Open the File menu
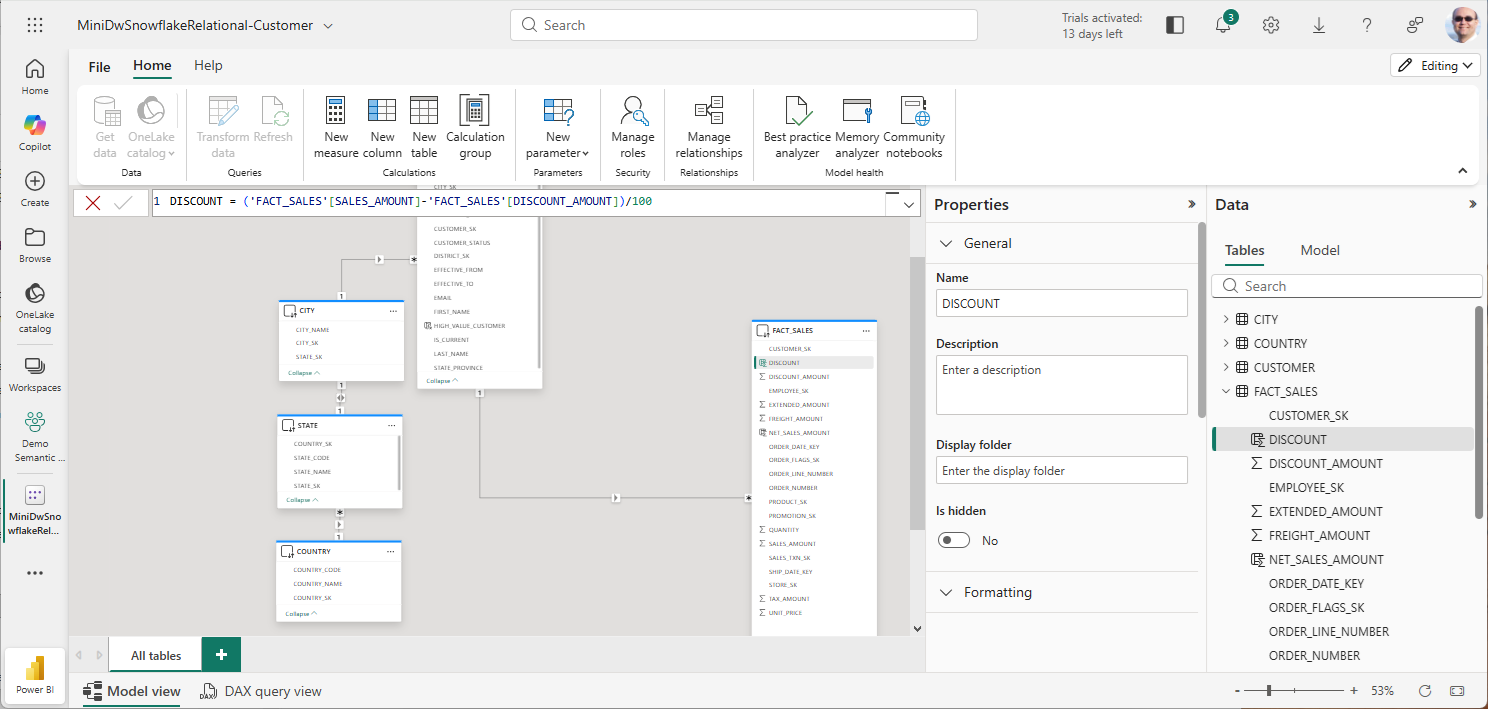1488x709 pixels. [99, 66]
